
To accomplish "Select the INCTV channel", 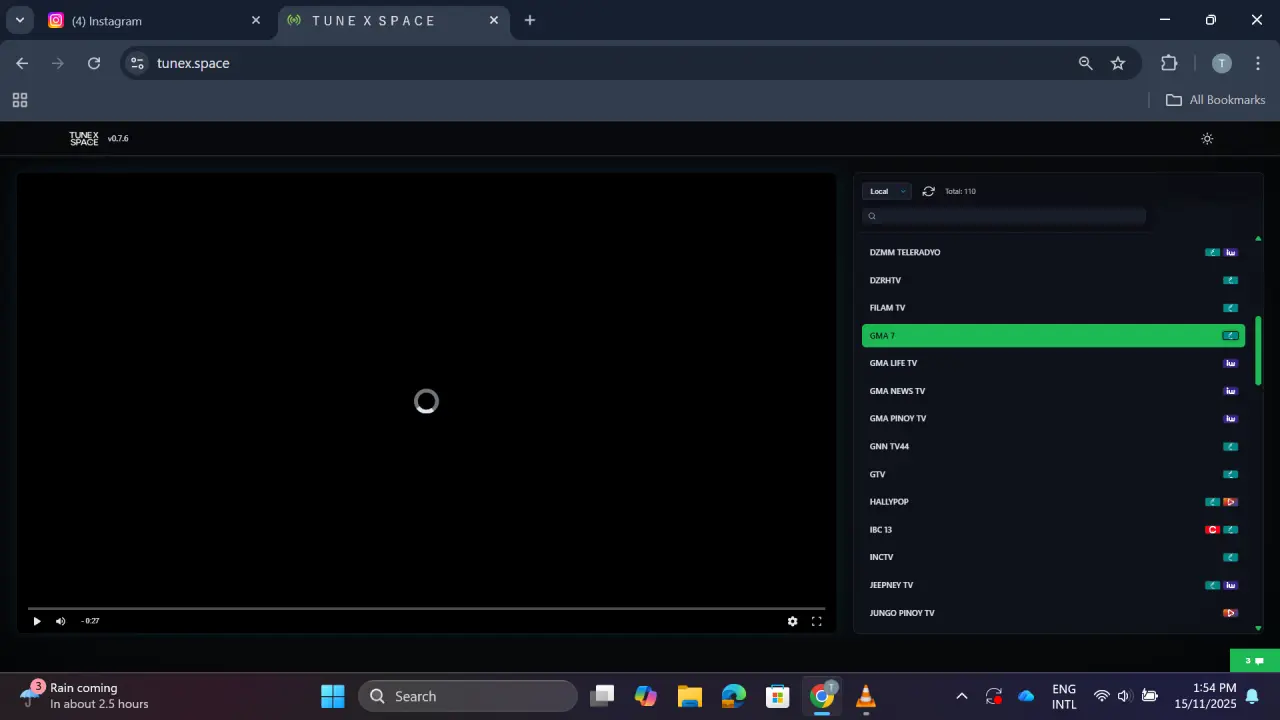I will pos(1053,557).
